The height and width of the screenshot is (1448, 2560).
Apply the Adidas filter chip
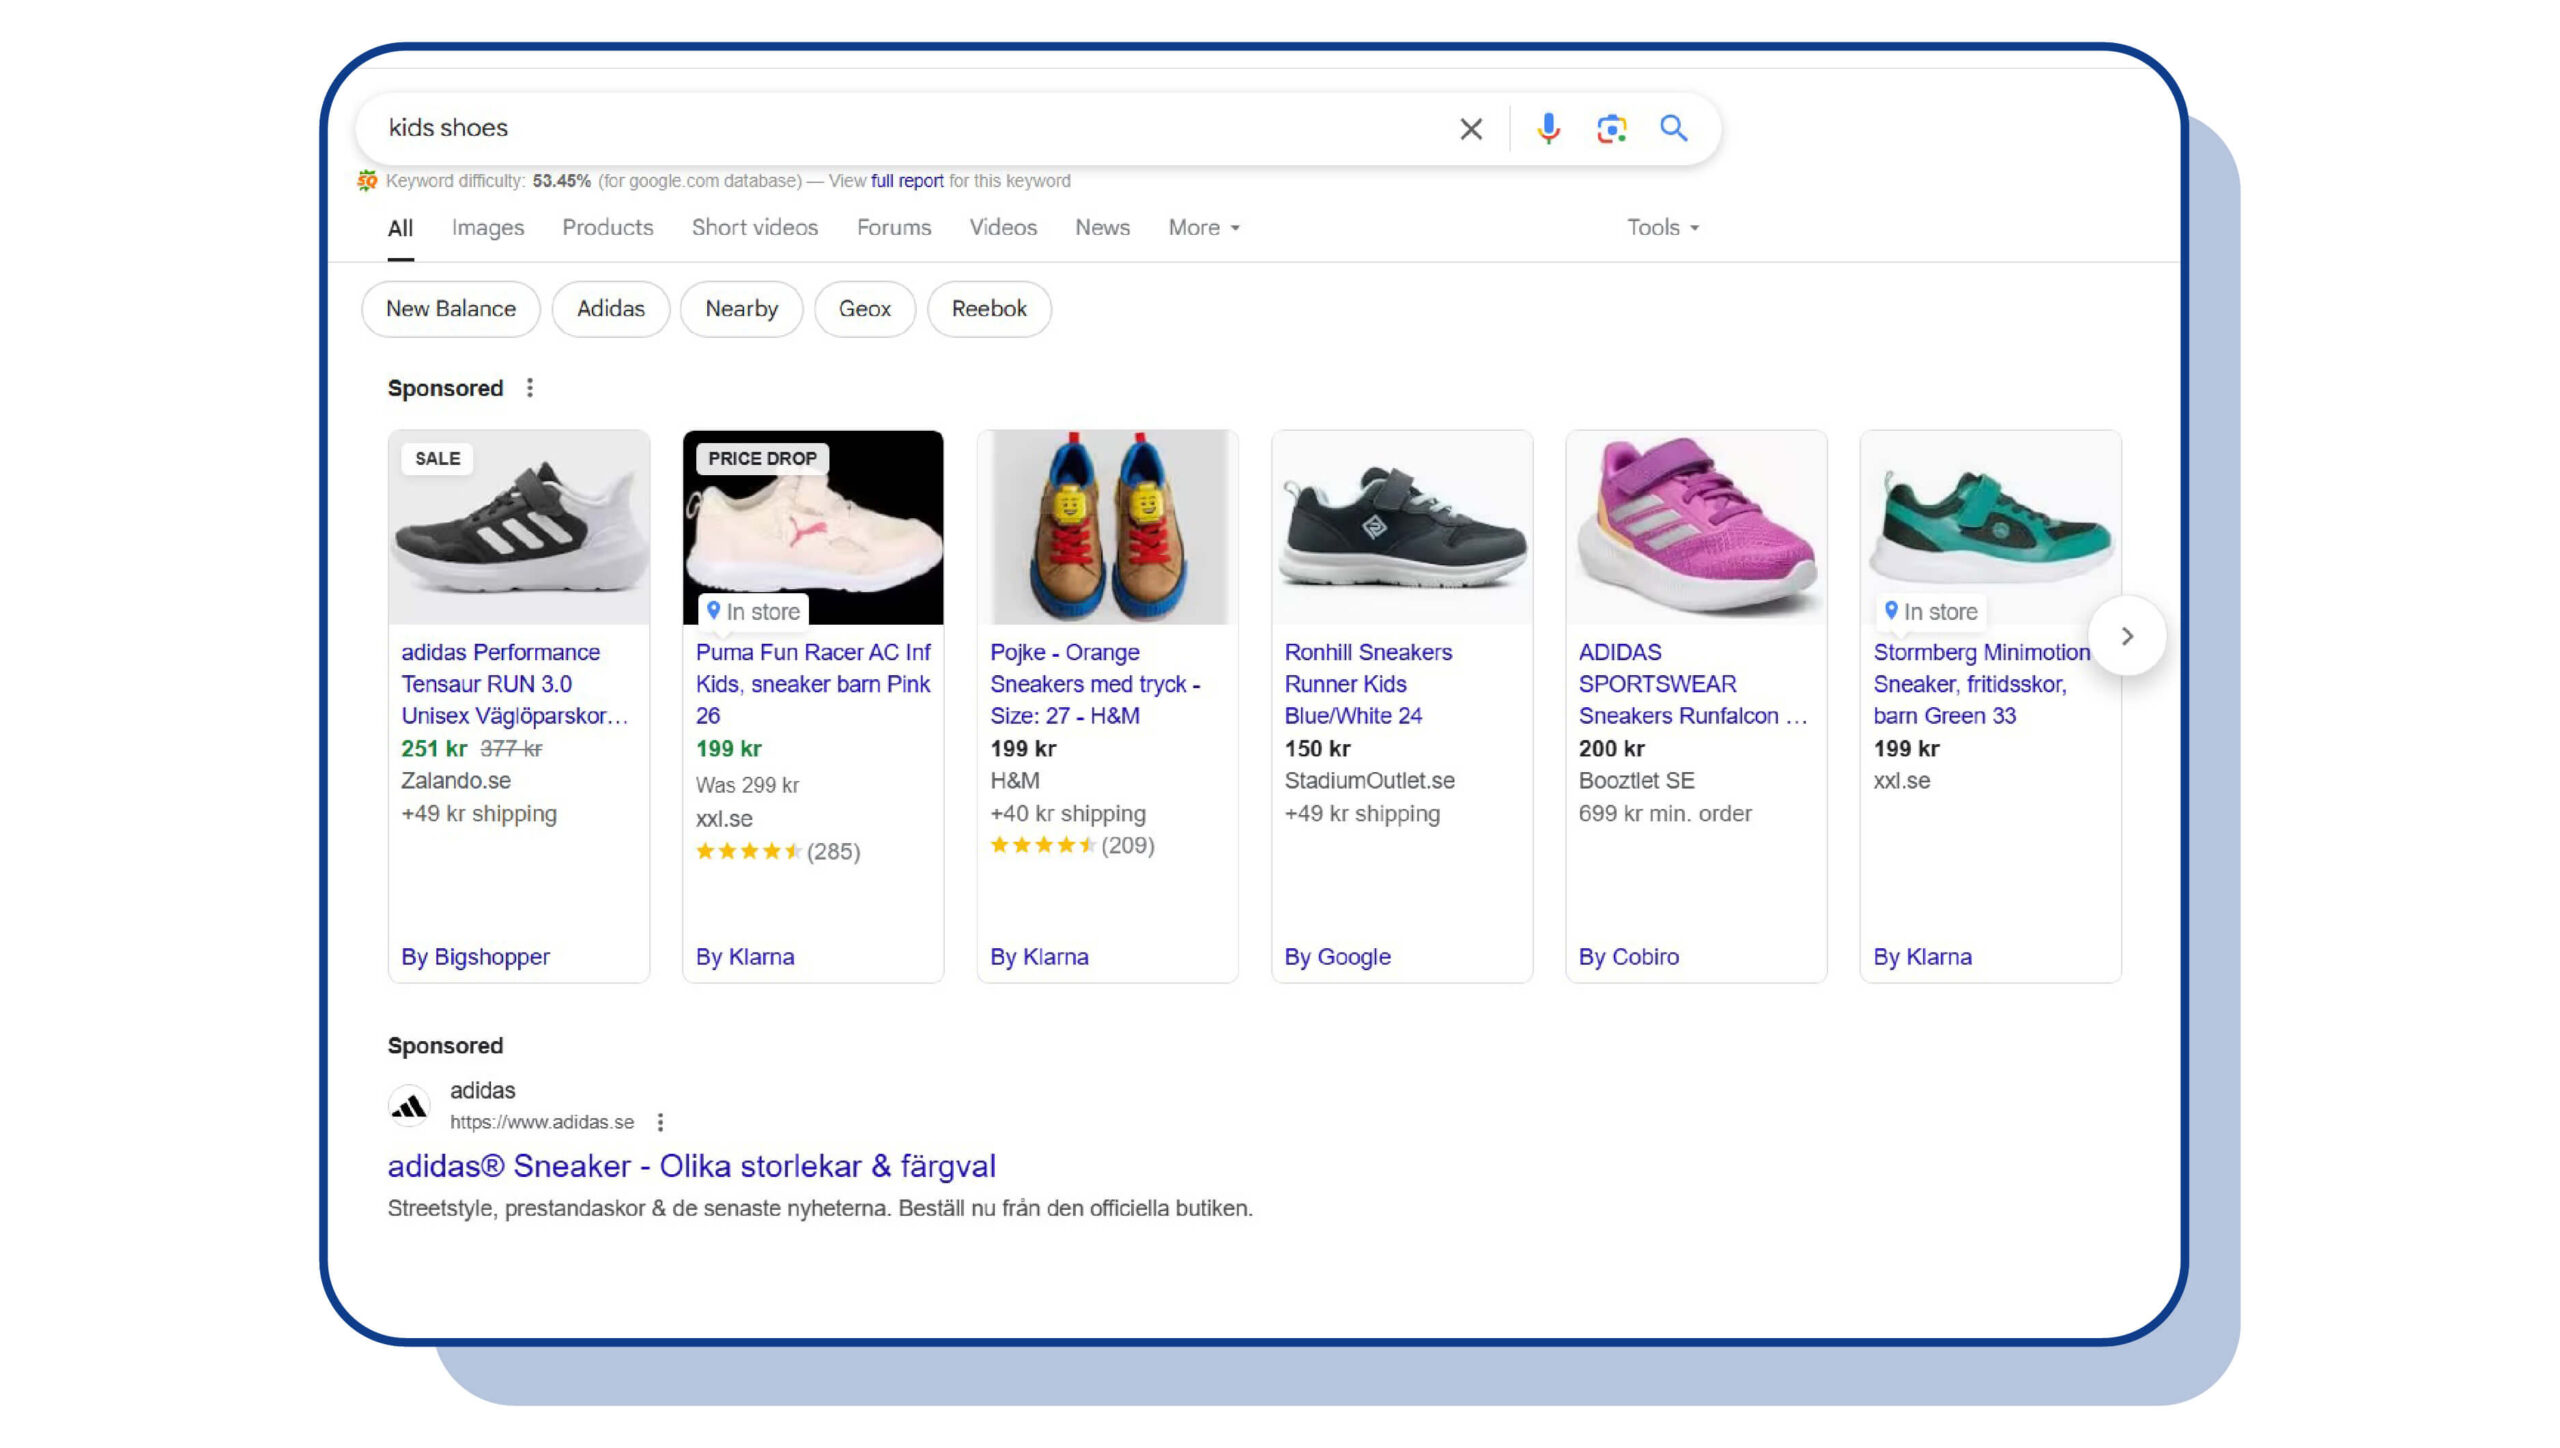coord(611,309)
